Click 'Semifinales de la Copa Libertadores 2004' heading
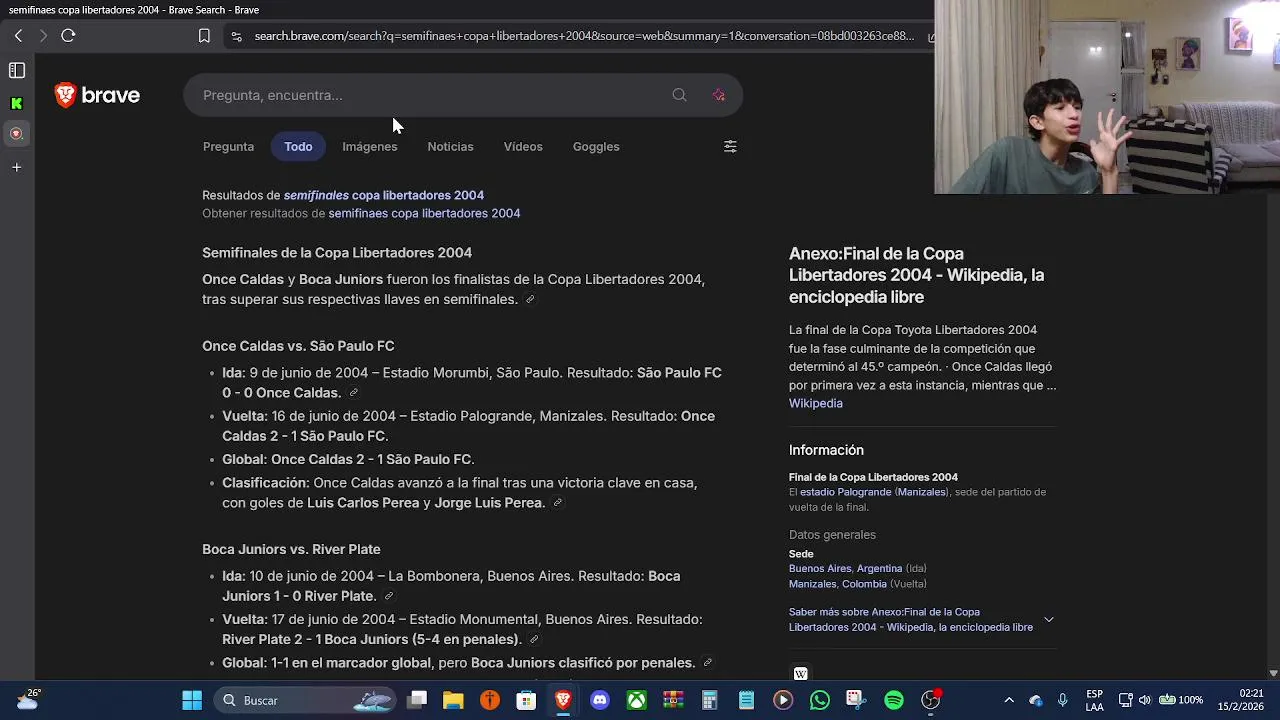Image resolution: width=1280 pixels, height=720 pixels. click(x=337, y=253)
